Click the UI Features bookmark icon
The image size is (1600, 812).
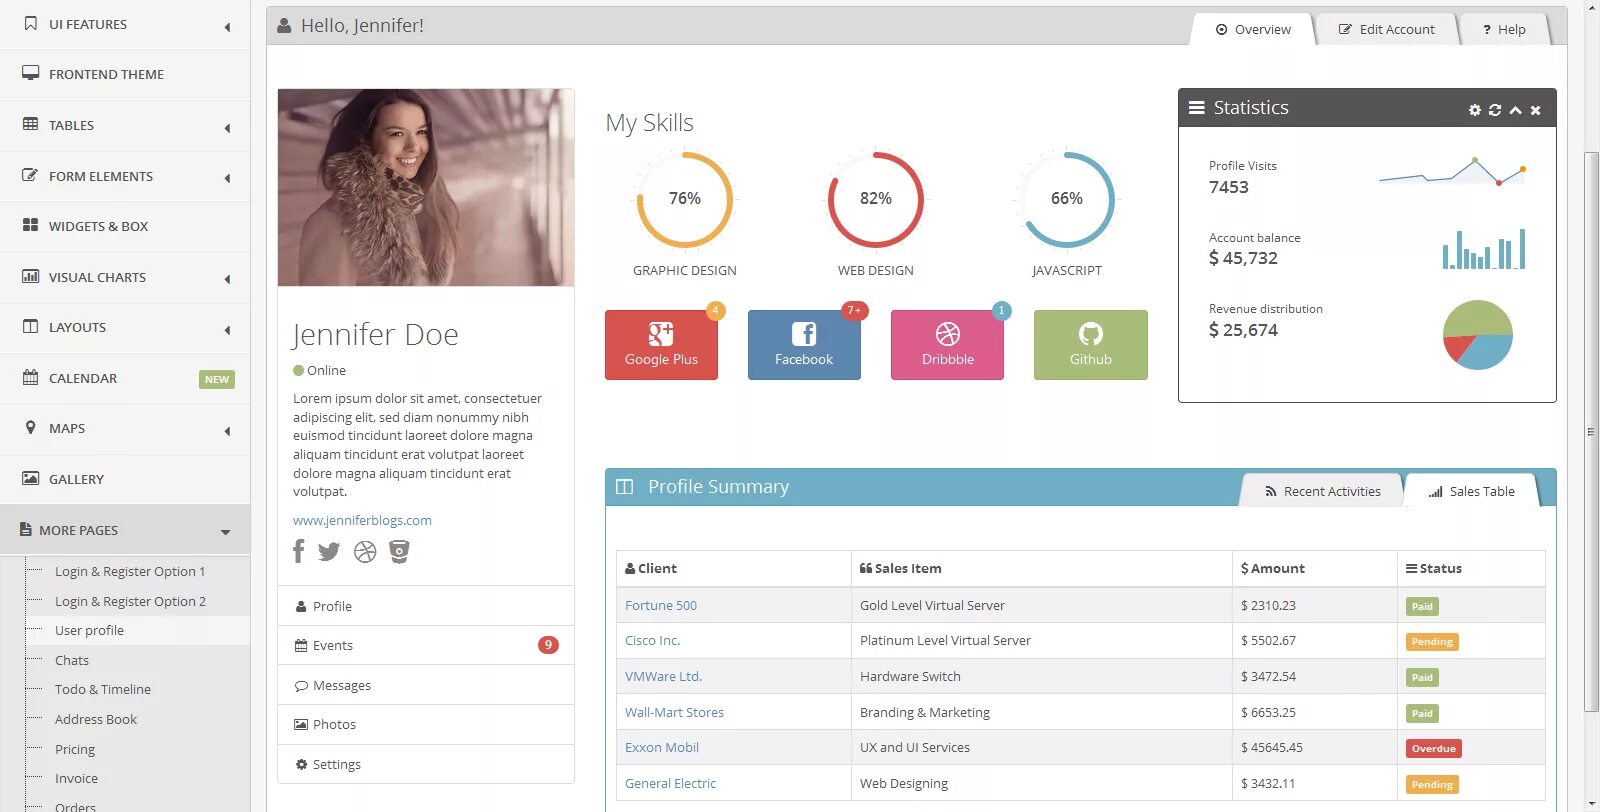[31, 23]
